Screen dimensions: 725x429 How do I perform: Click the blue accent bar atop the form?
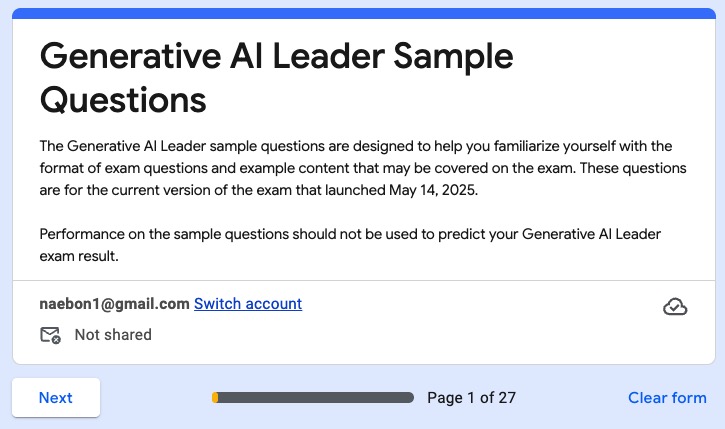pyautogui.click(x=362, y=13)
